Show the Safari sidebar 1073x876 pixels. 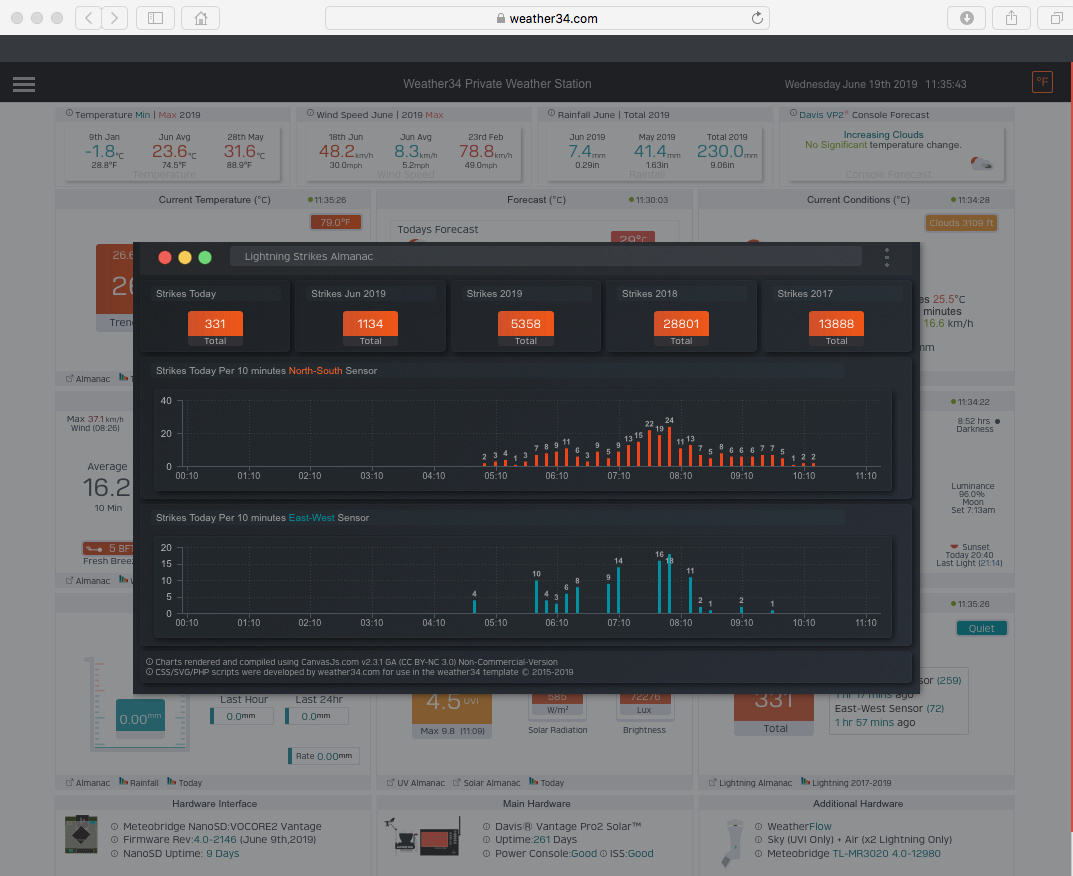point(155,18)
